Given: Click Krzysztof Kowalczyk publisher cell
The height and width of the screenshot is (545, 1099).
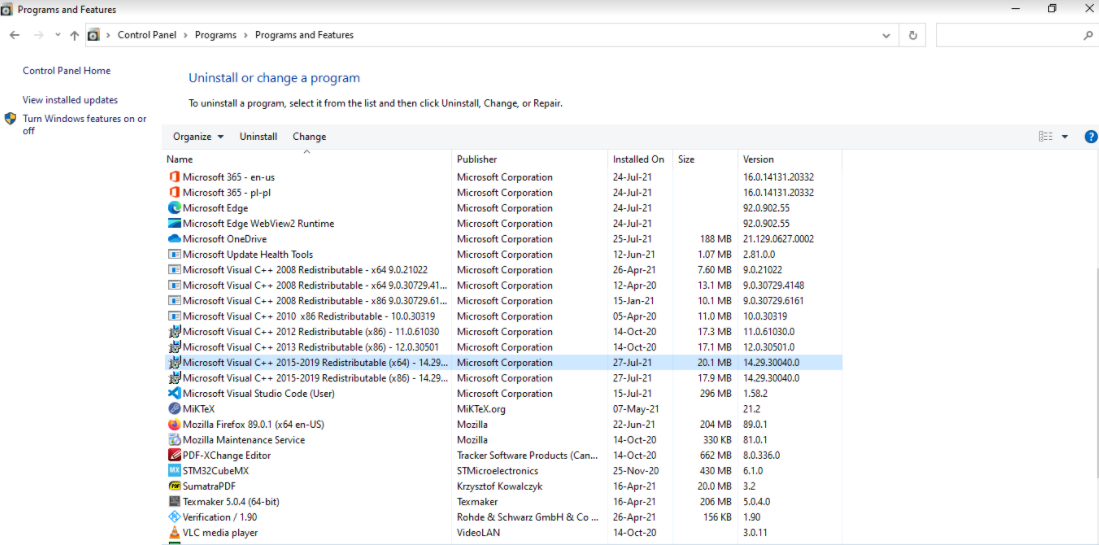Looking at the screenshot, I should pos(500,486).
